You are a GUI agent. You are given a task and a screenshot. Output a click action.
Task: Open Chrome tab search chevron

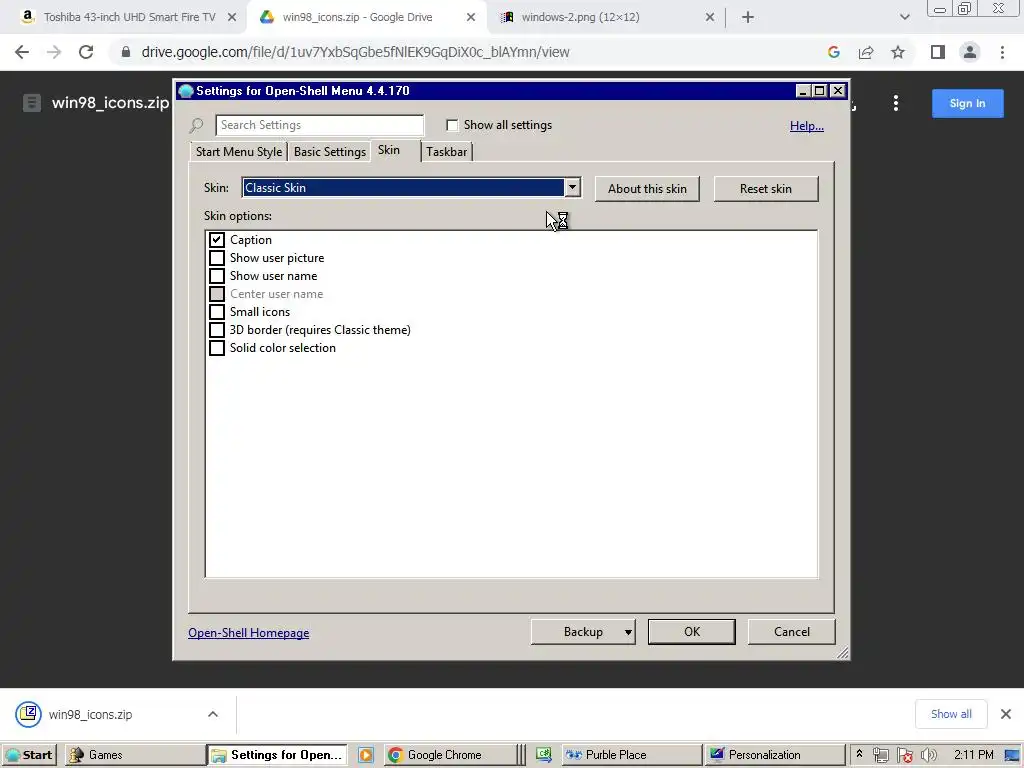(x=904, y=17)
